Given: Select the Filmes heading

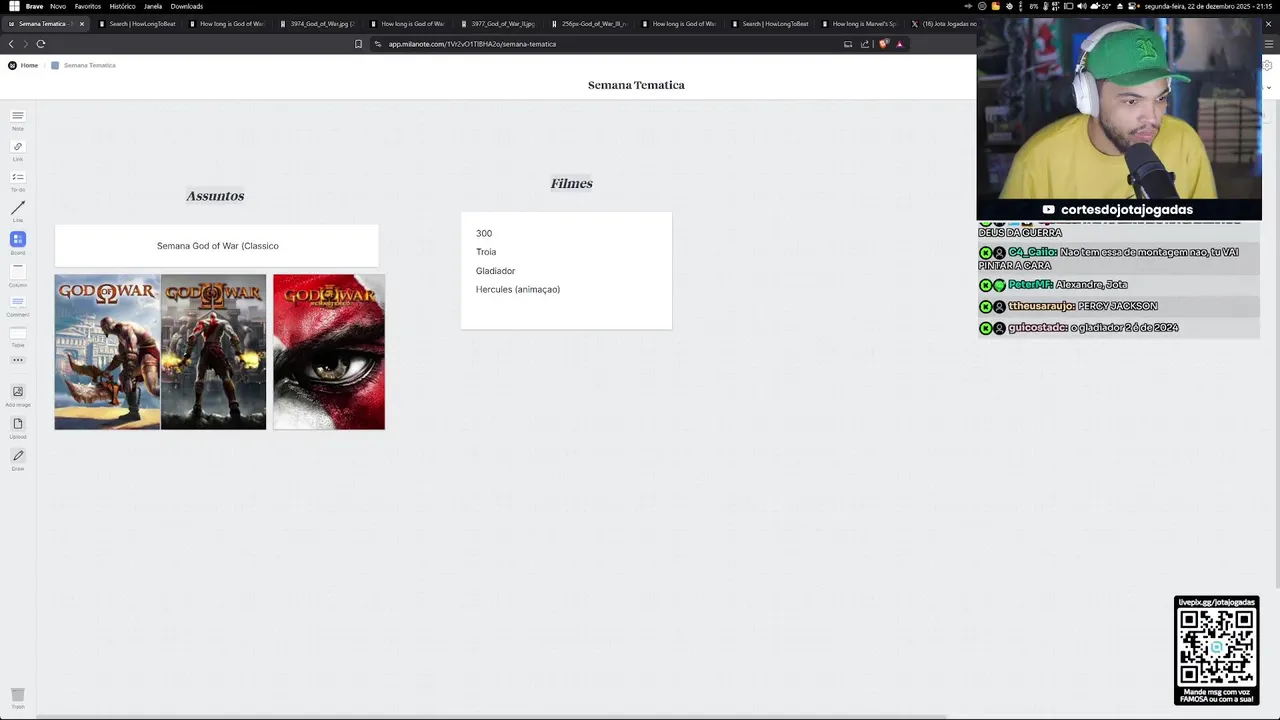Looking at the screenshot, I should point(571,183).
